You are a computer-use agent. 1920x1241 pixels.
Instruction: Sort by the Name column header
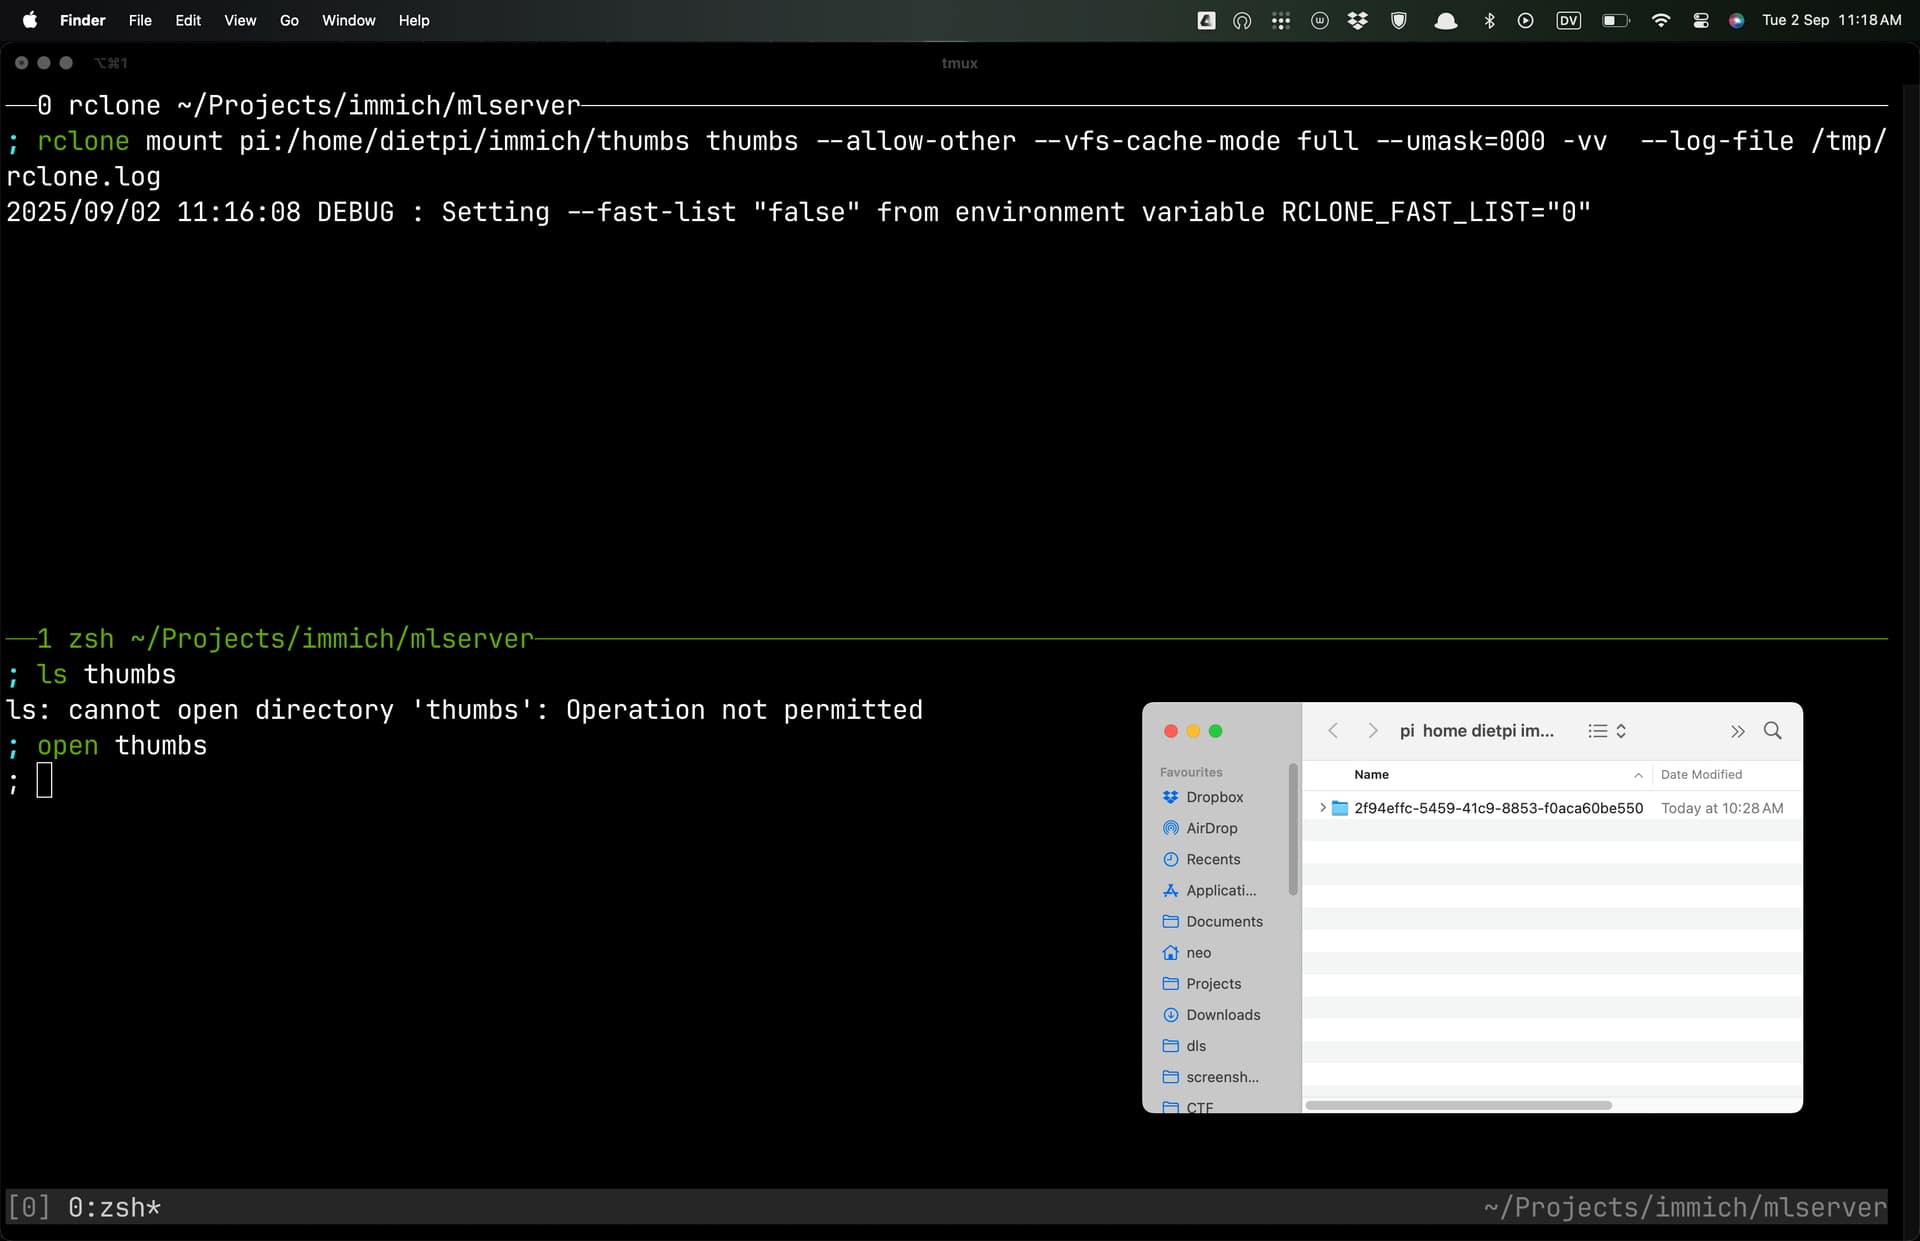point(1371,774)
